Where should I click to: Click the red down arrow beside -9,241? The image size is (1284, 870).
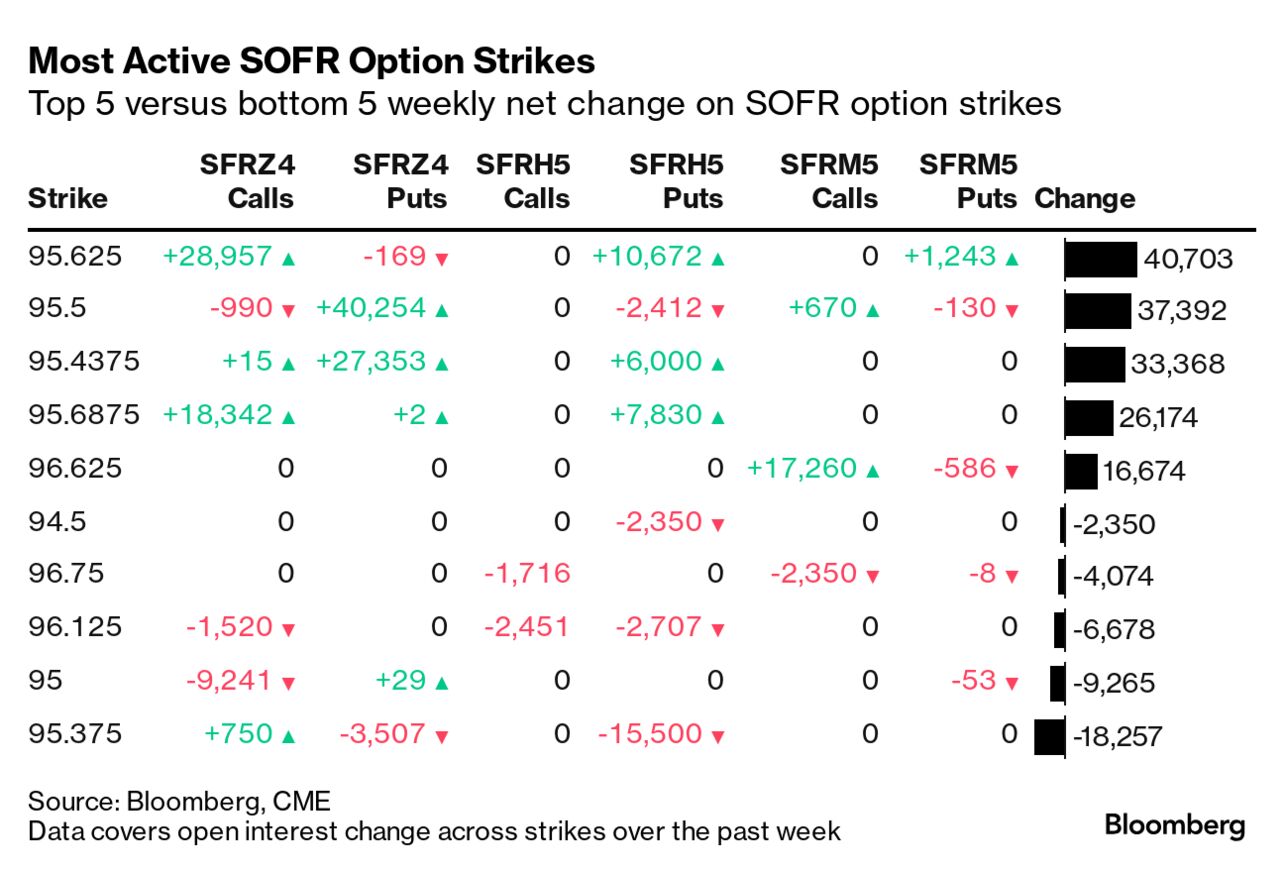click(x=289, y=683)
